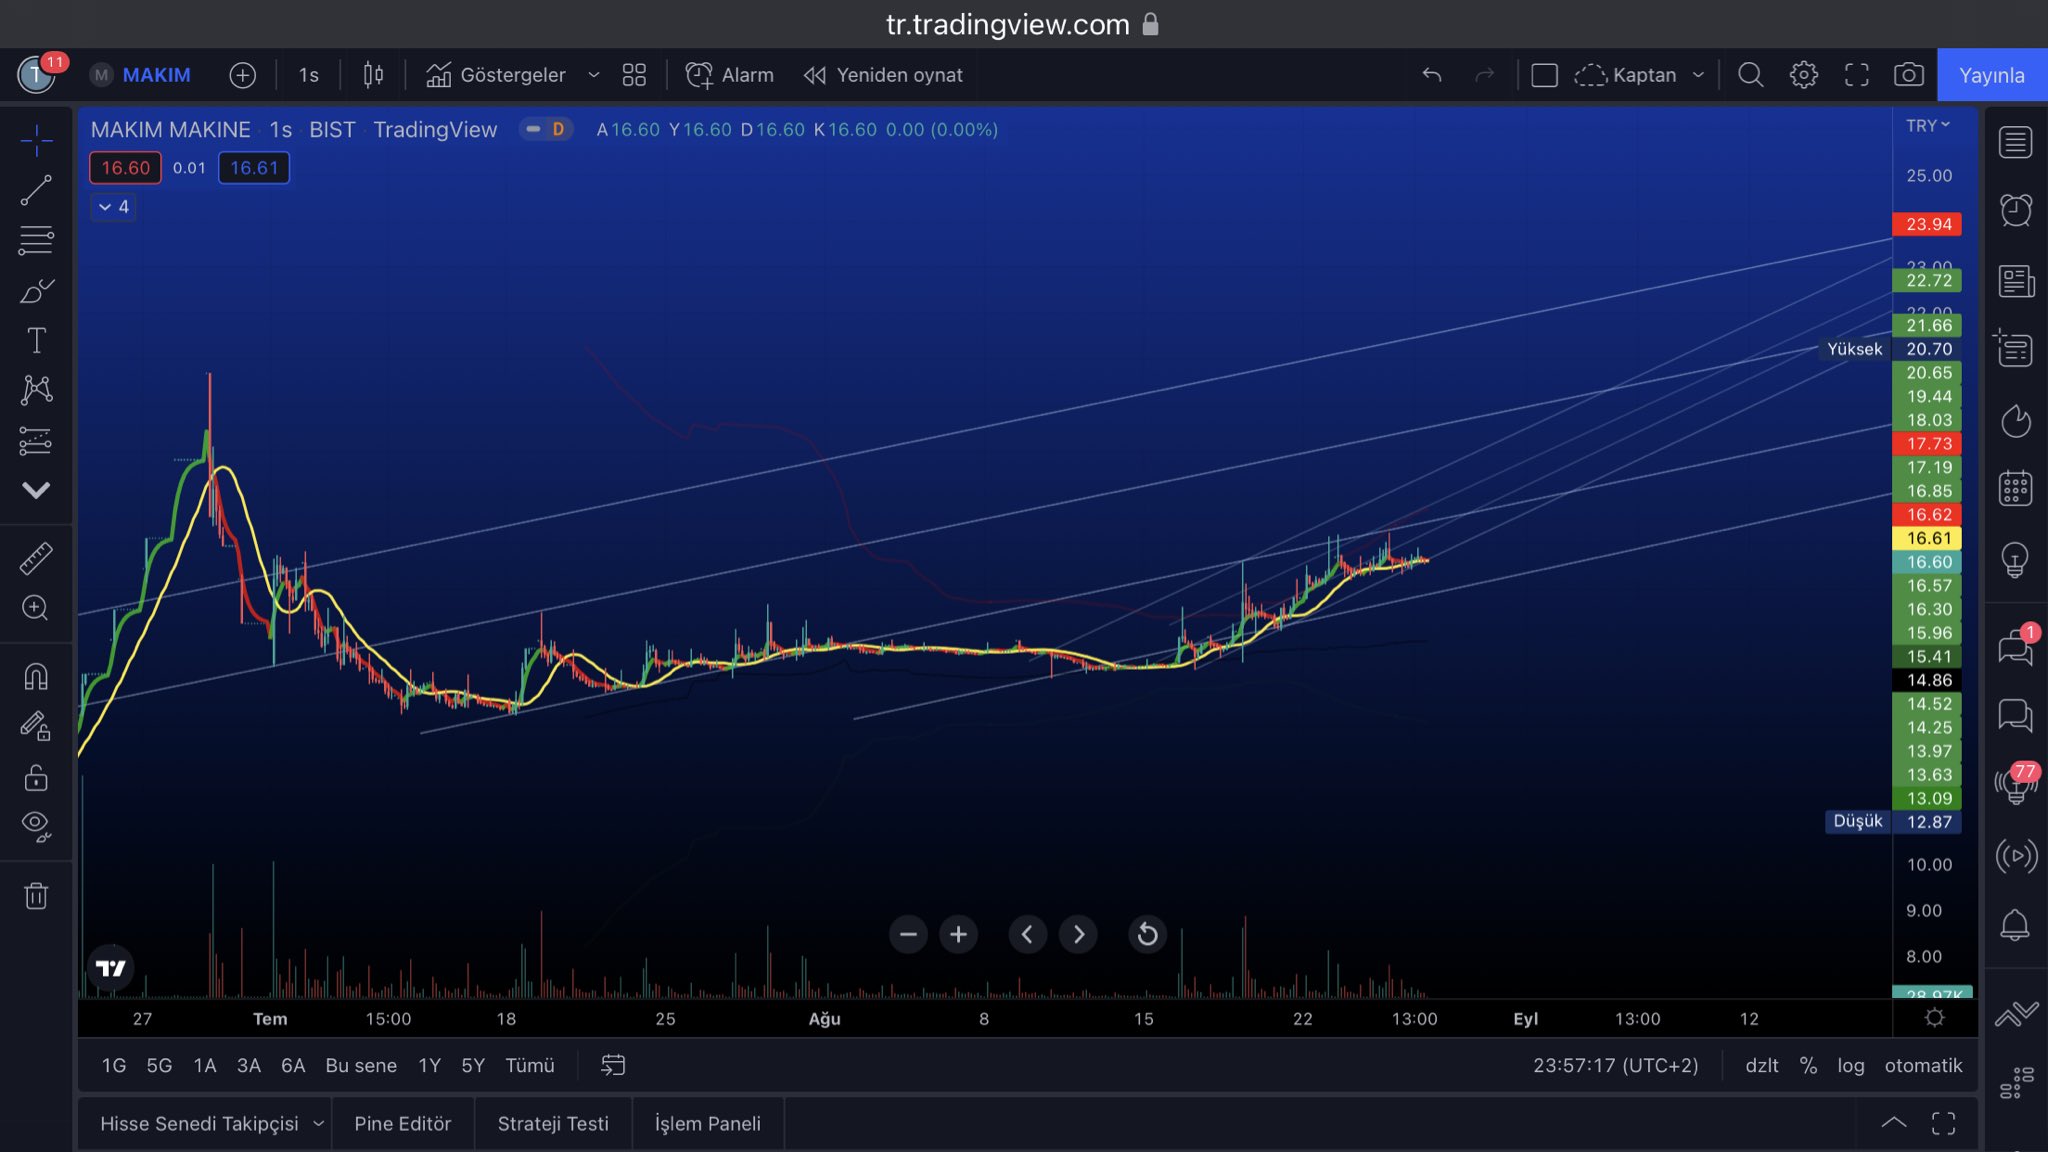This screenshot has width=2048, height=1152.
Task: Reset the chart view
Action: pyautogui.click(x=1147, y=934)
